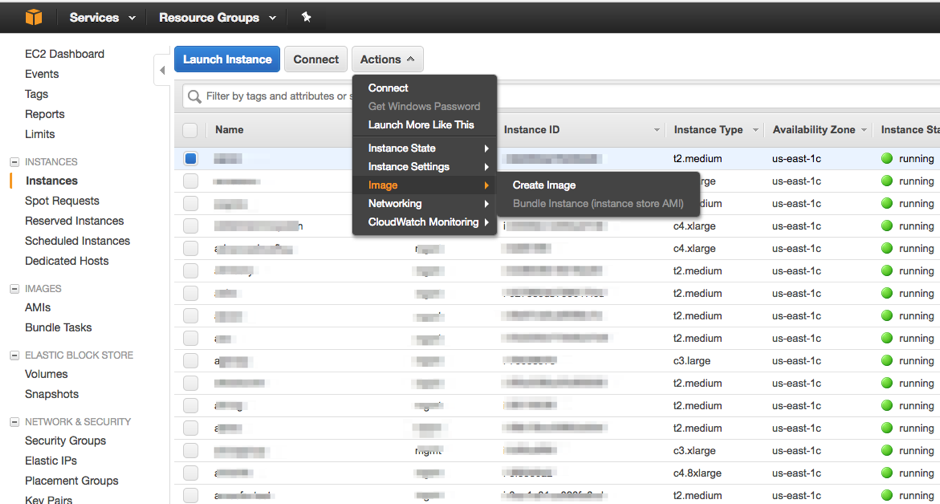Screen dimensions: 940x504
Task: Click the pin shortcut icon in top bar
Action: pos(306,17)
